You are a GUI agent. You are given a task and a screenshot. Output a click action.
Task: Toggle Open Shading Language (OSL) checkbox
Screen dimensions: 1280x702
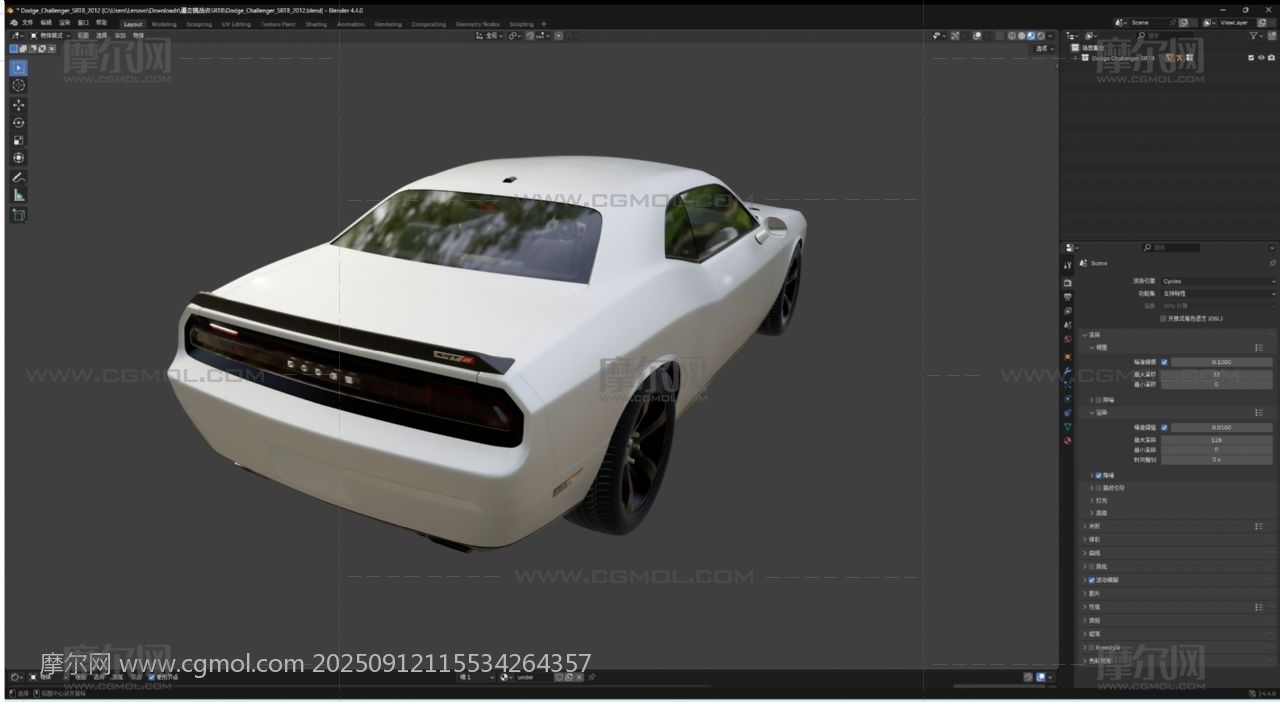[x=1163, y=318]
